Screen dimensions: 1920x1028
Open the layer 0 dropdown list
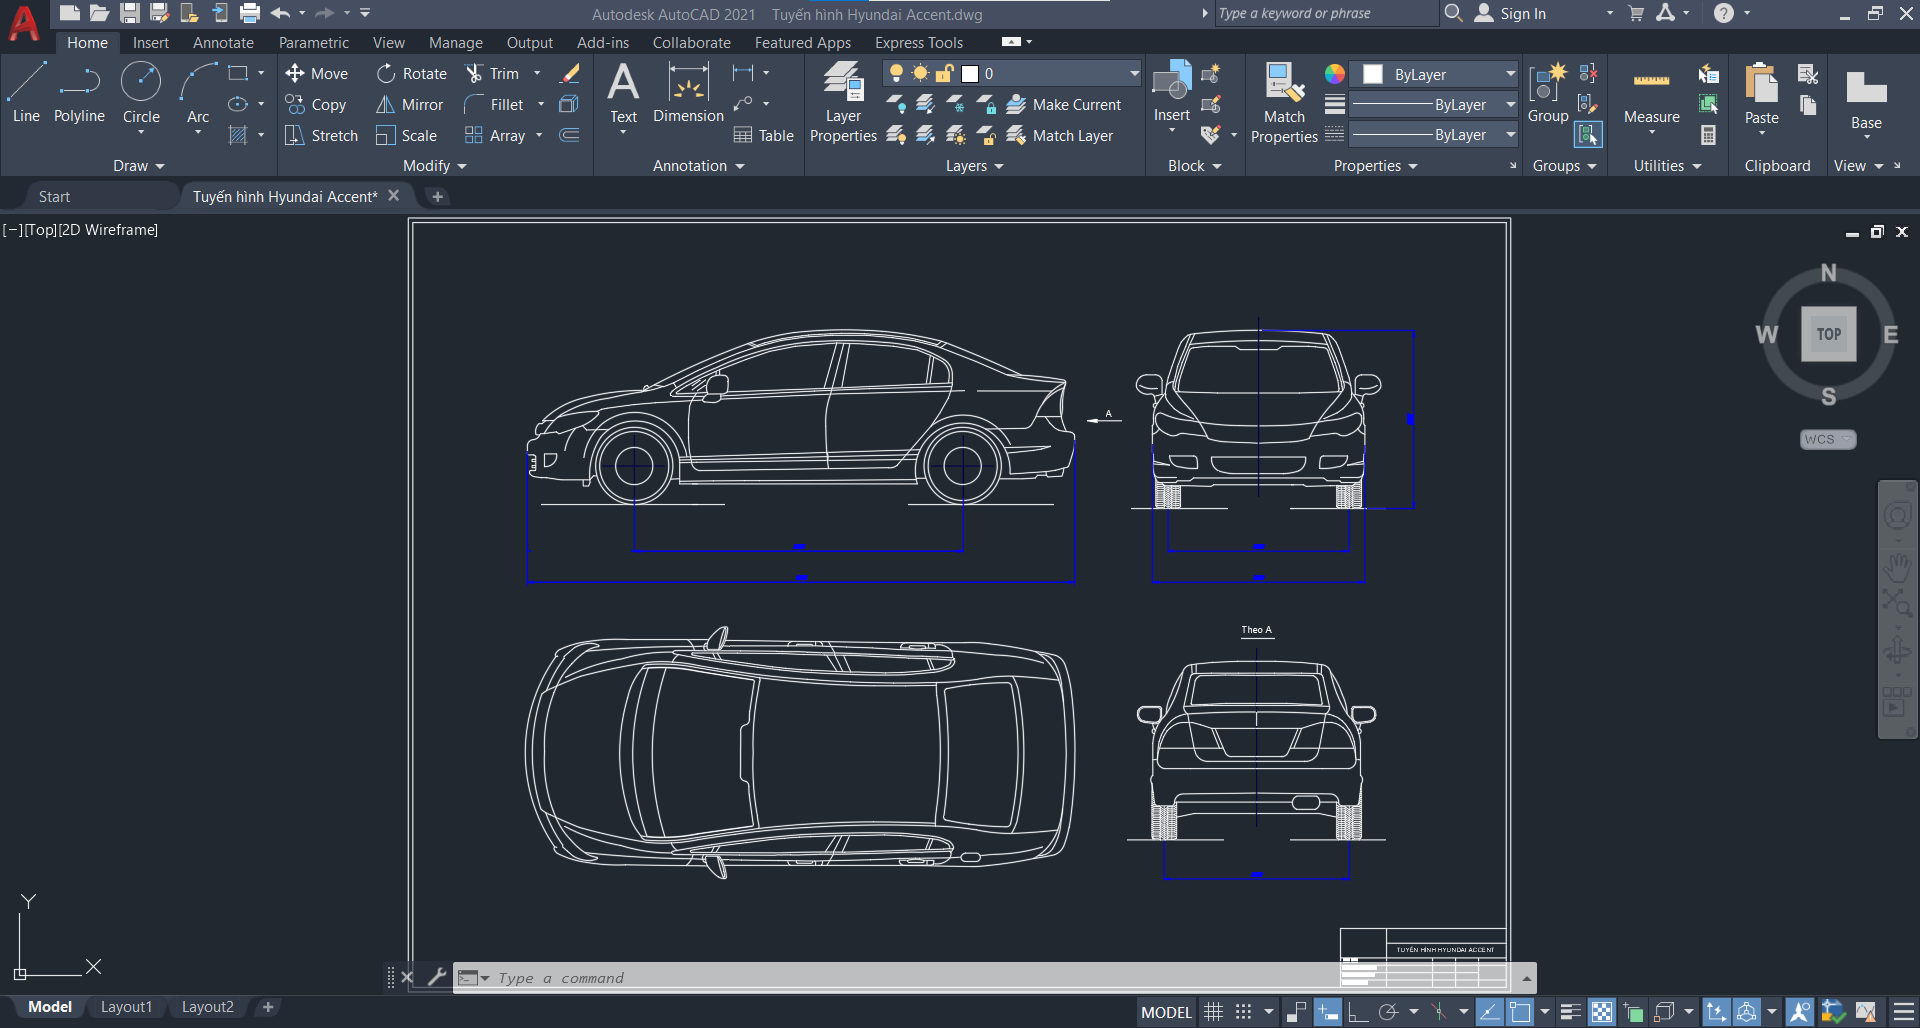pos(1134,73)
